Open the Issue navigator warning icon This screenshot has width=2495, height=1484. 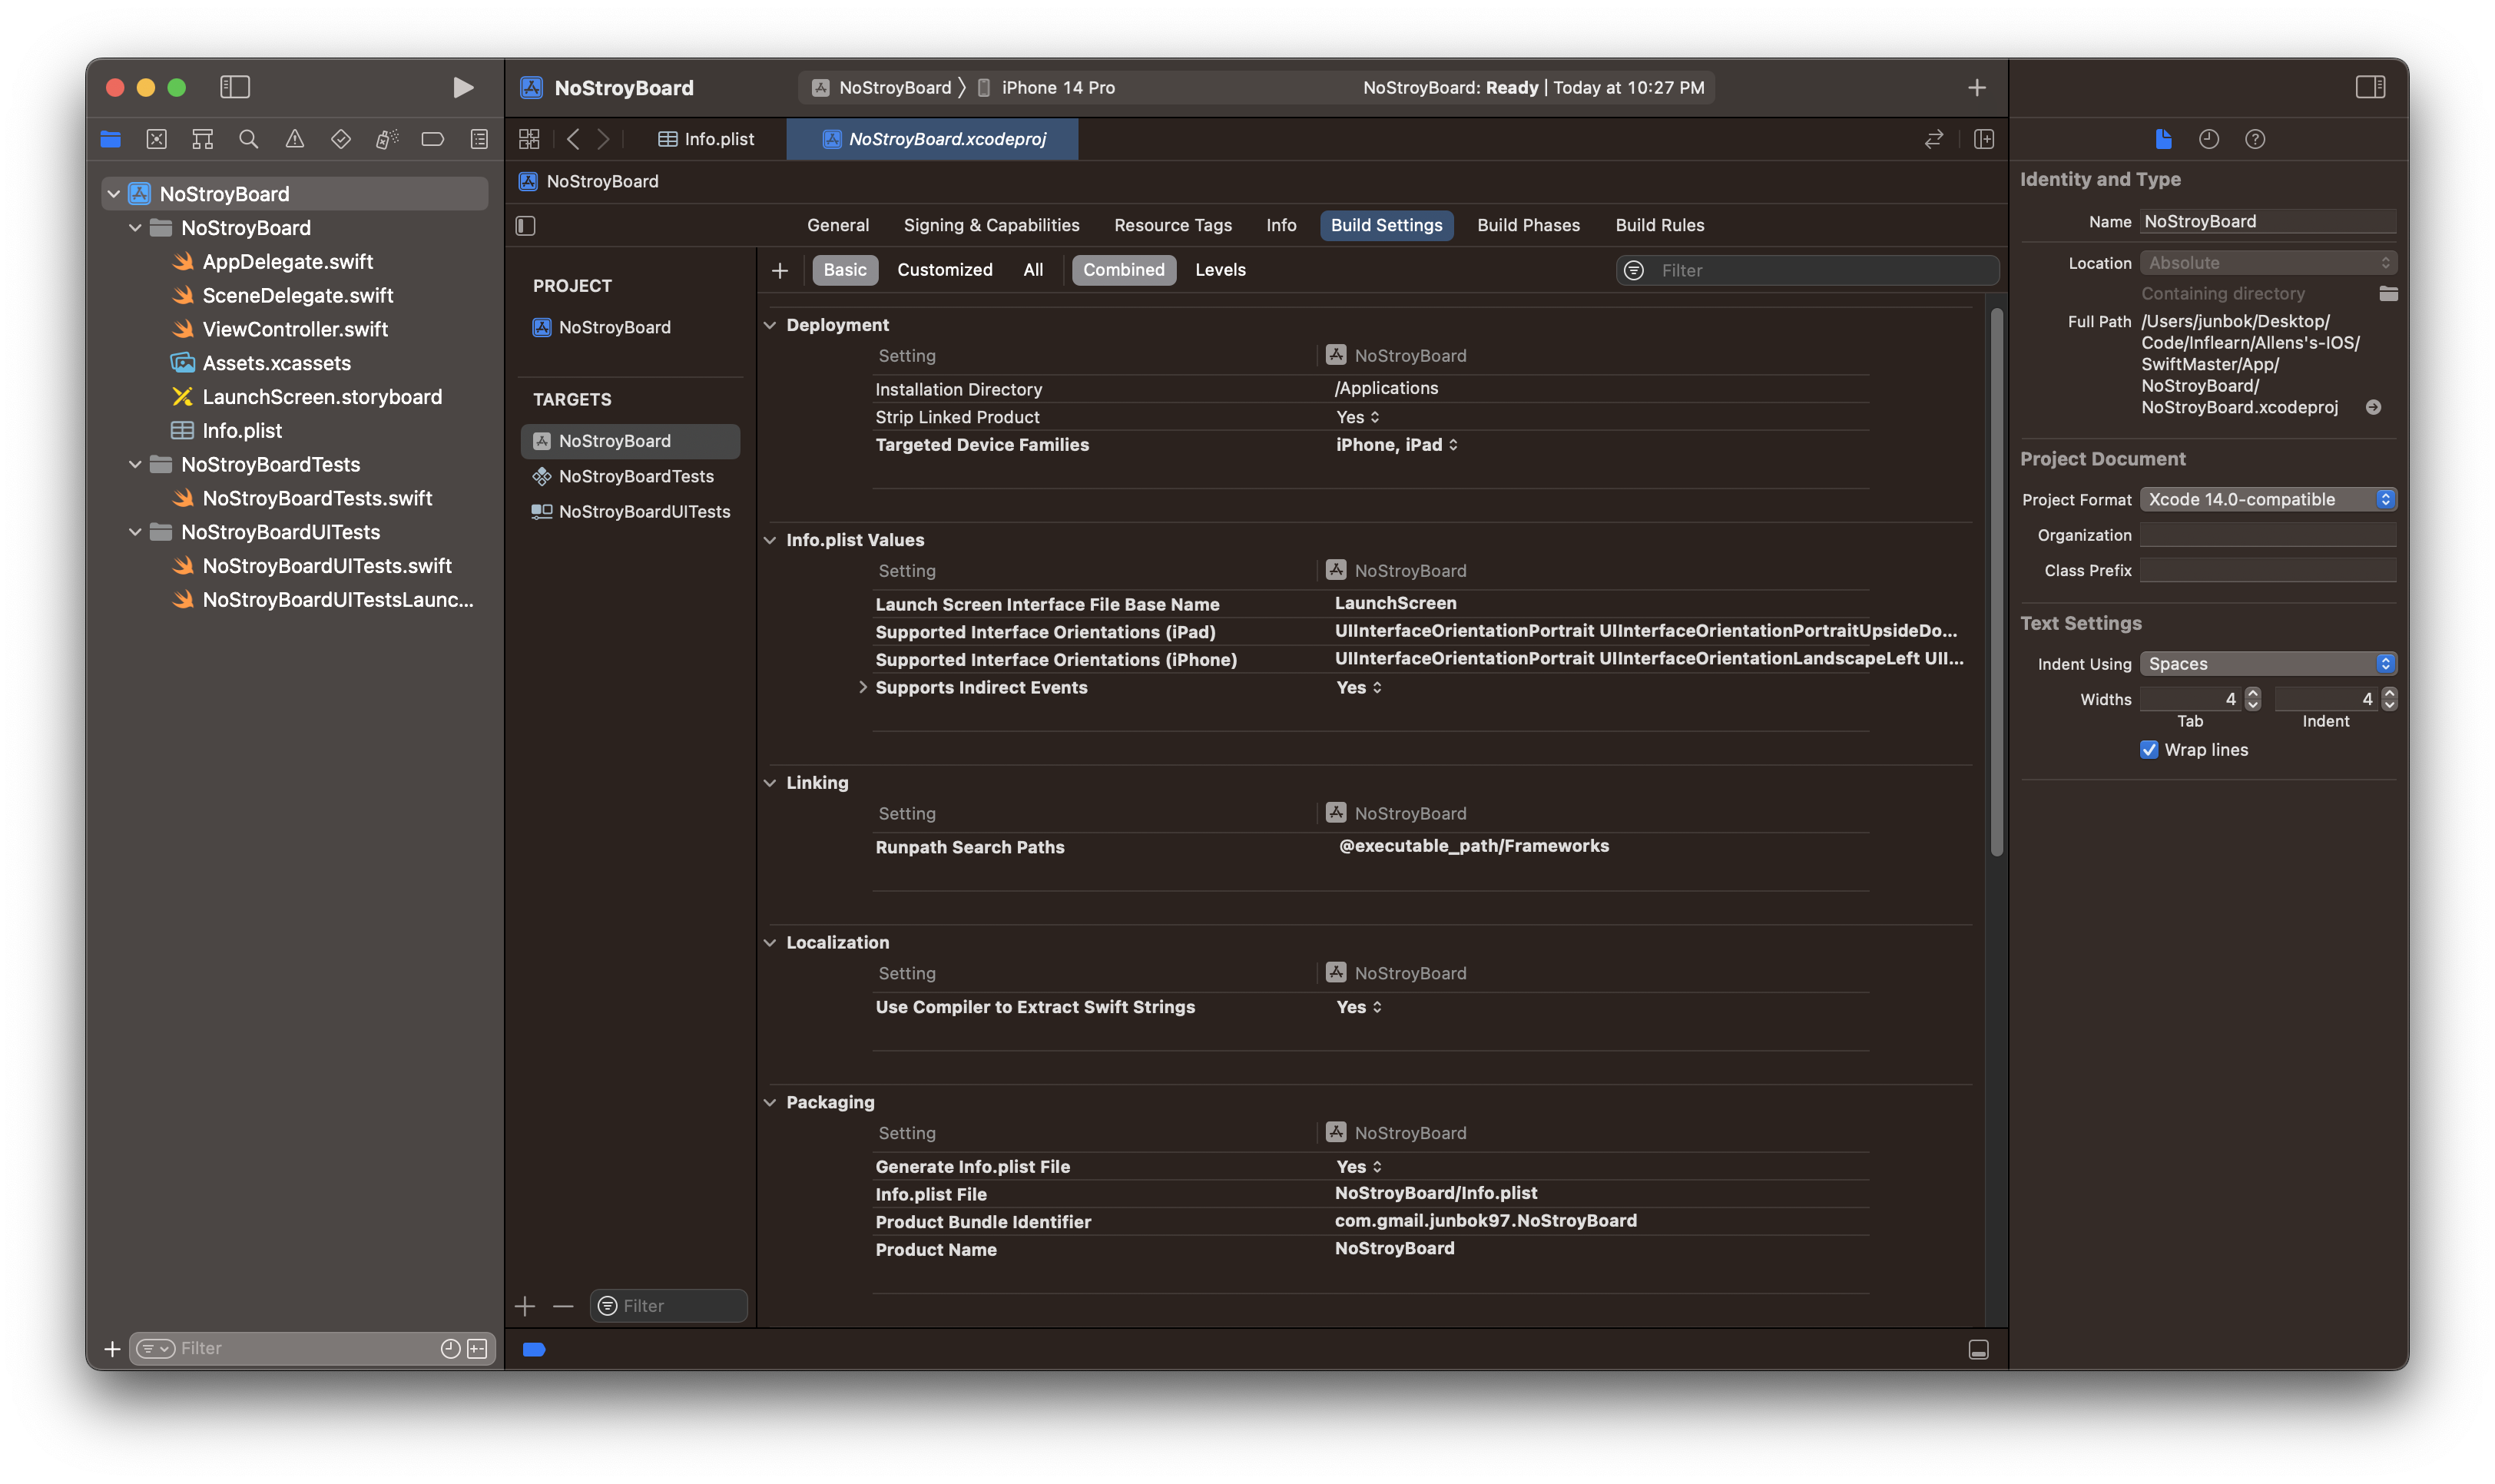coord(295,140)
